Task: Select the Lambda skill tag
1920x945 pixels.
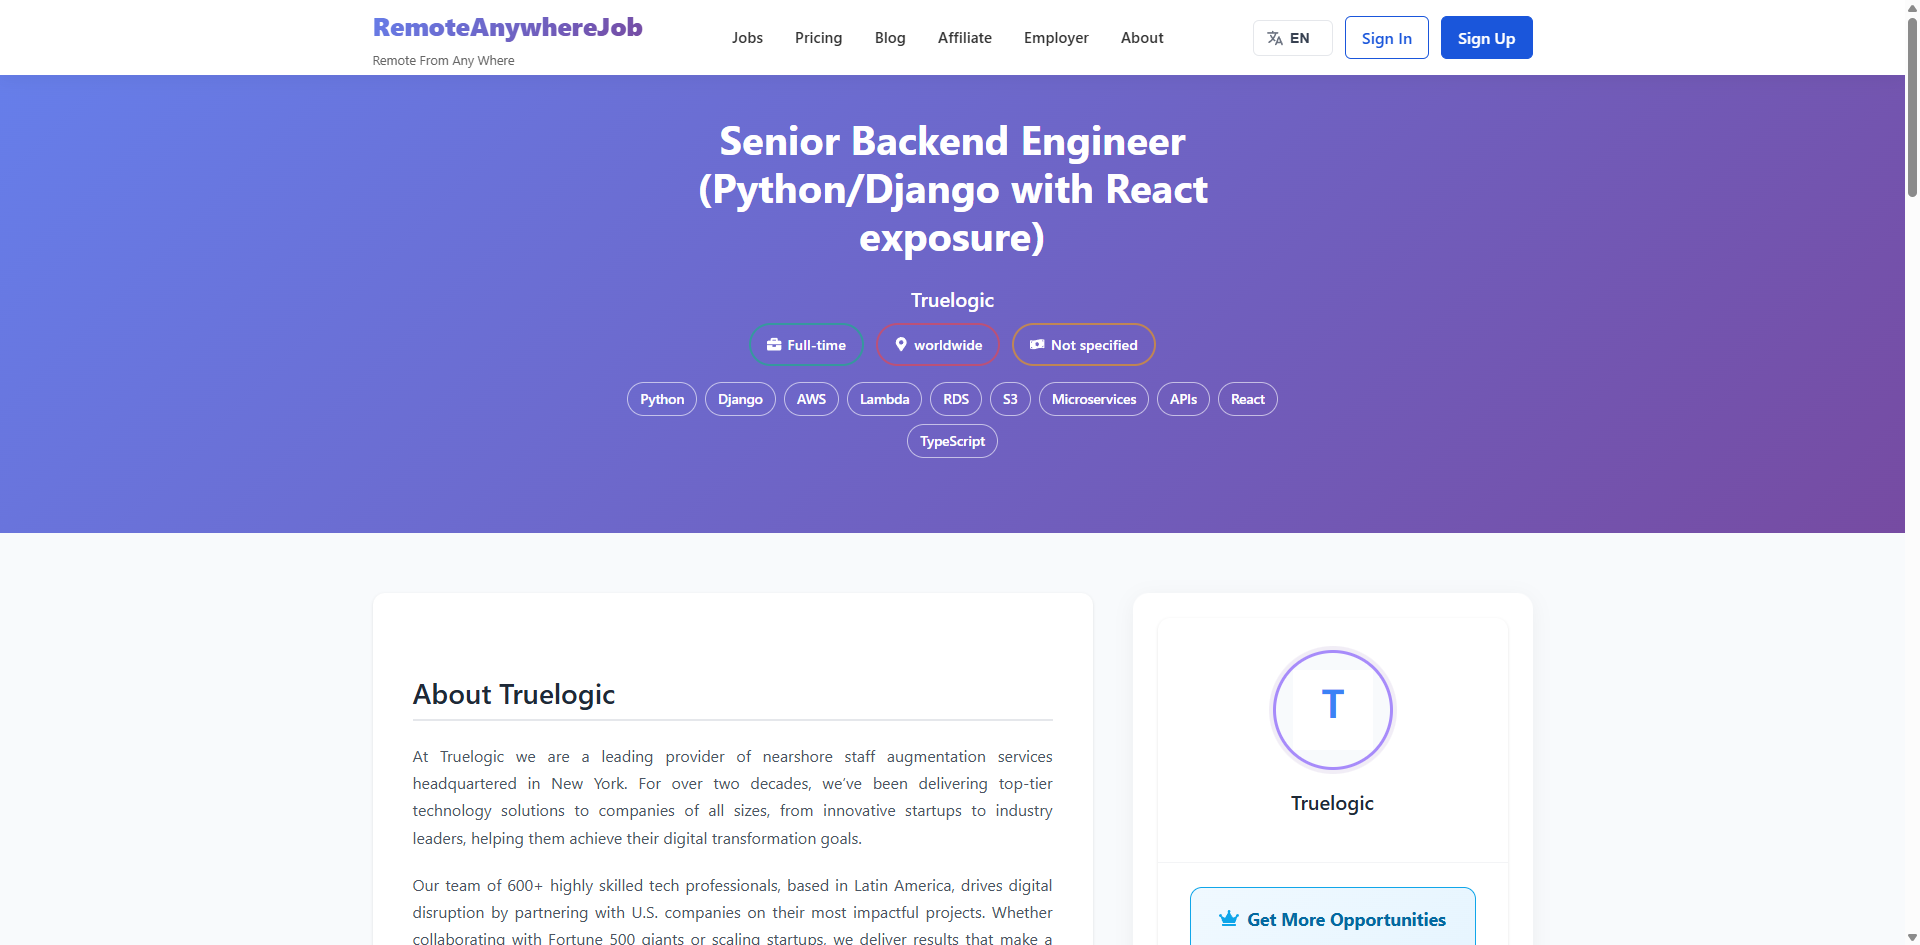Action: click(884, 399)
